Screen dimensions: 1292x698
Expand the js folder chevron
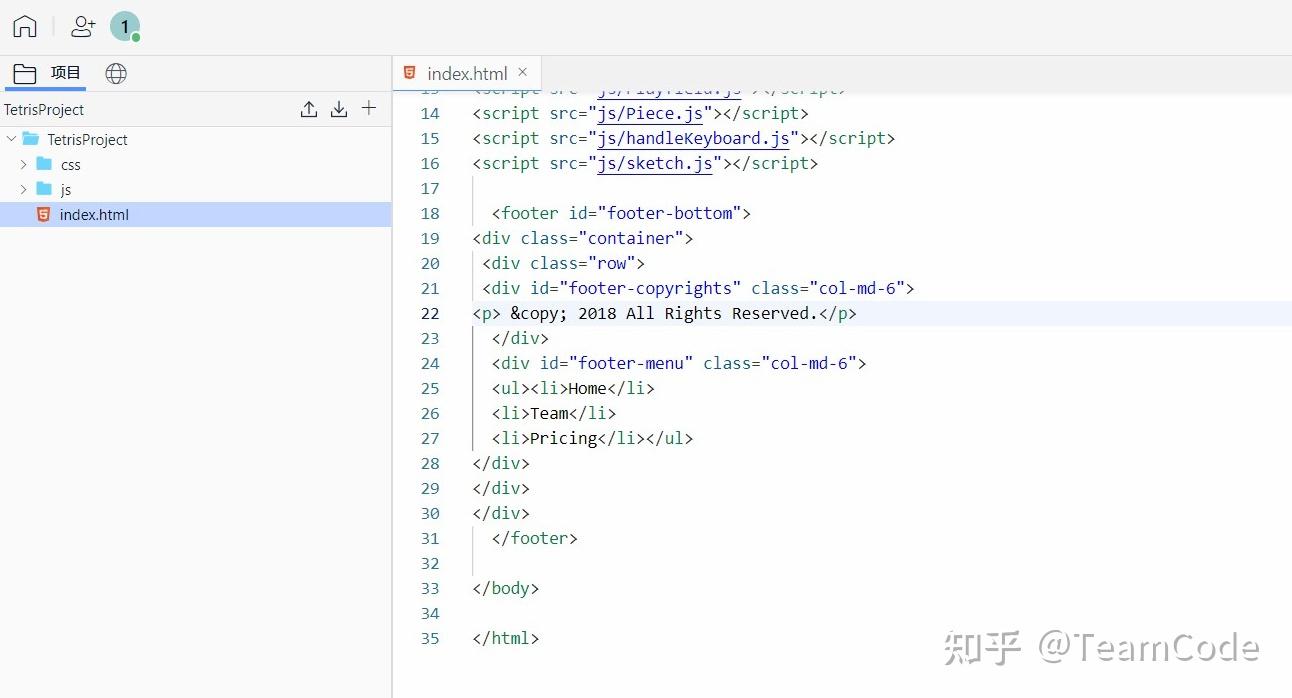pyautogui.click(x=24, y=189)
